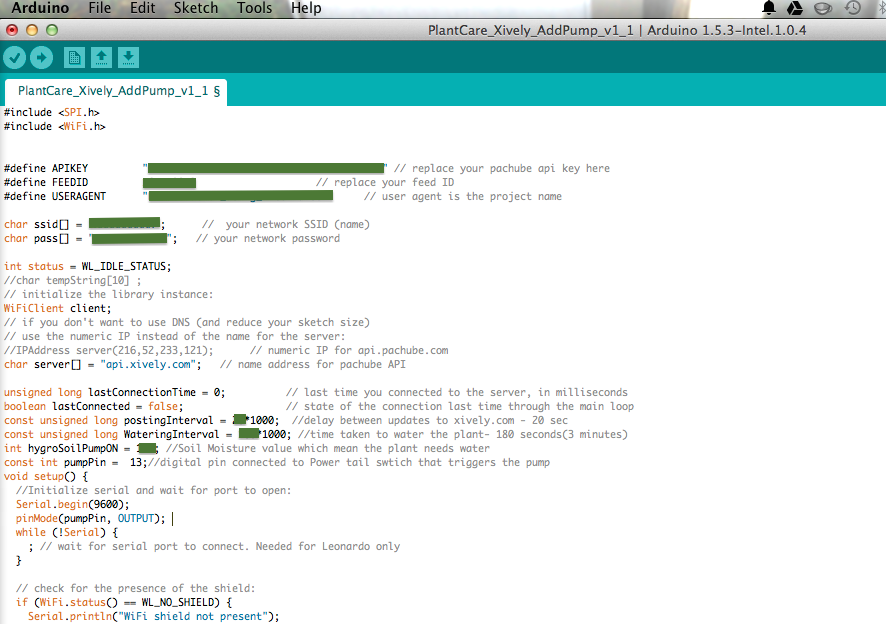This screenshot has width=886, height=624.
Task: Click the '#define APIKEY' text
Action: (46, 168)
